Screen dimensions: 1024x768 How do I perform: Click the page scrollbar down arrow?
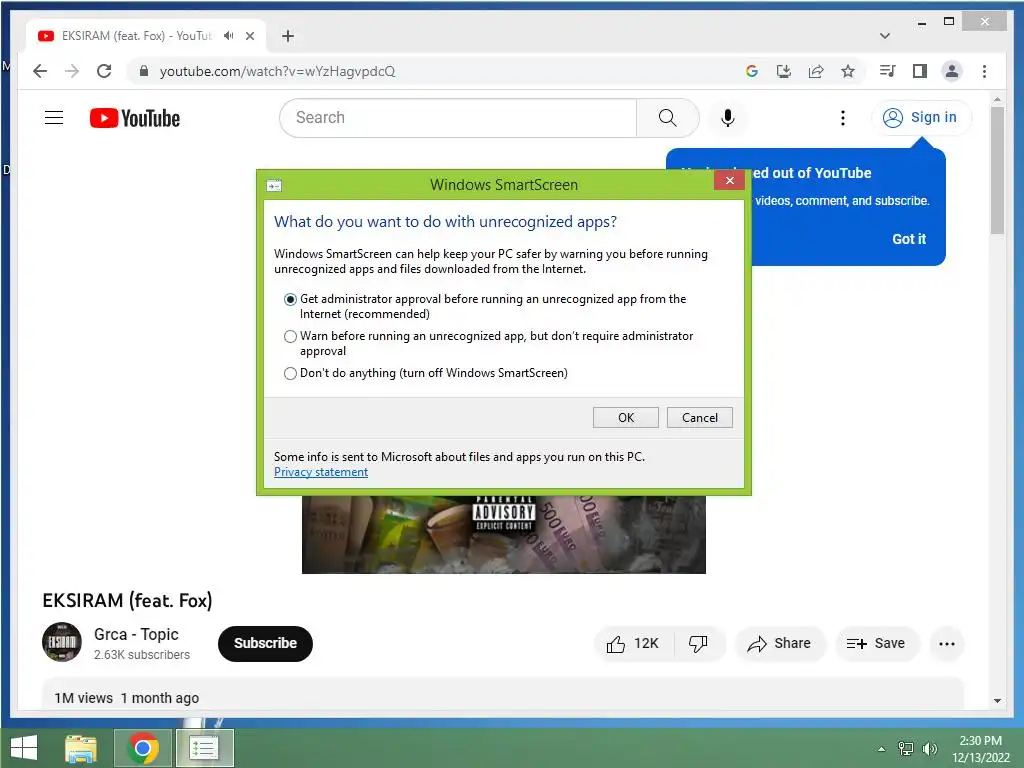(997, 701)
